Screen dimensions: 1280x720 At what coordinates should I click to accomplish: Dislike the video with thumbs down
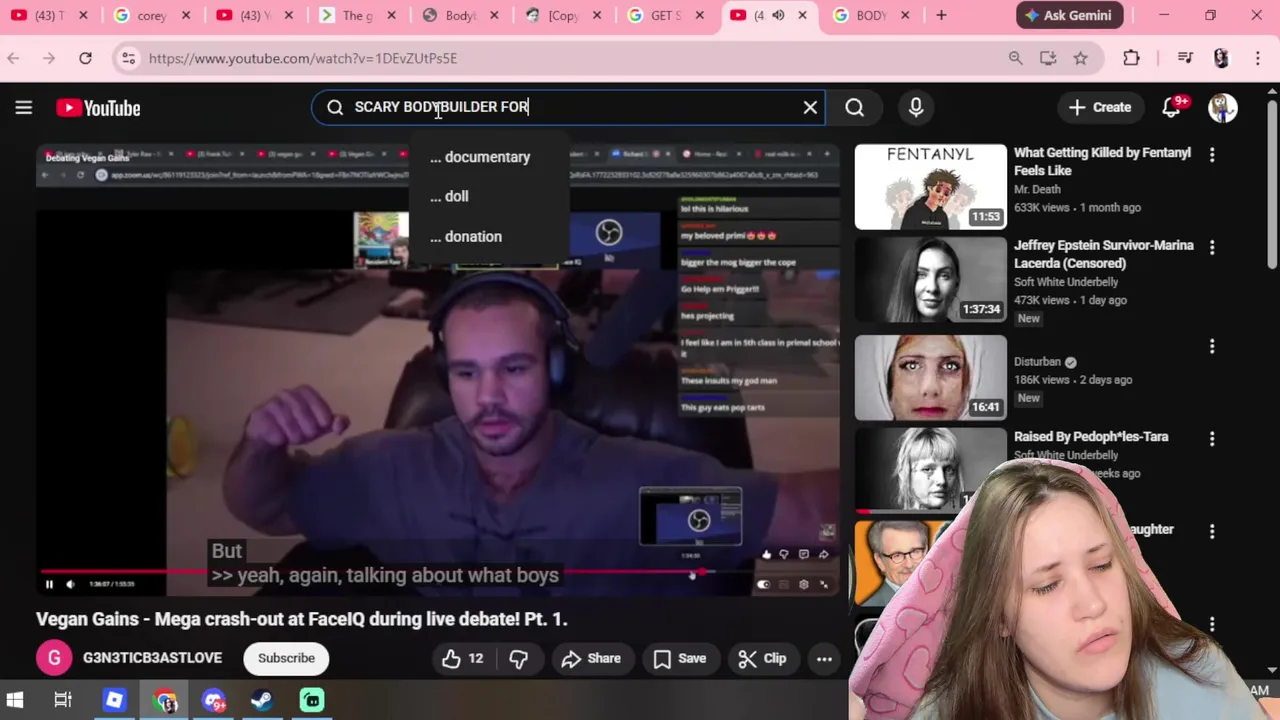[518, 658]
